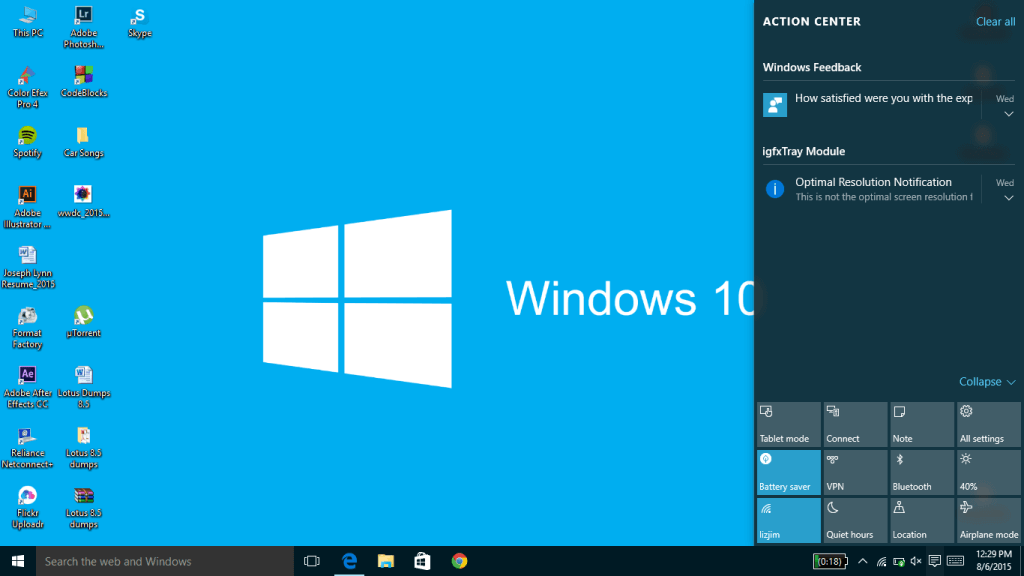Launch Adobe Illustrator desktop shortcut
The height and width of the screenshot is (576, 1024).
pos(27,207)
